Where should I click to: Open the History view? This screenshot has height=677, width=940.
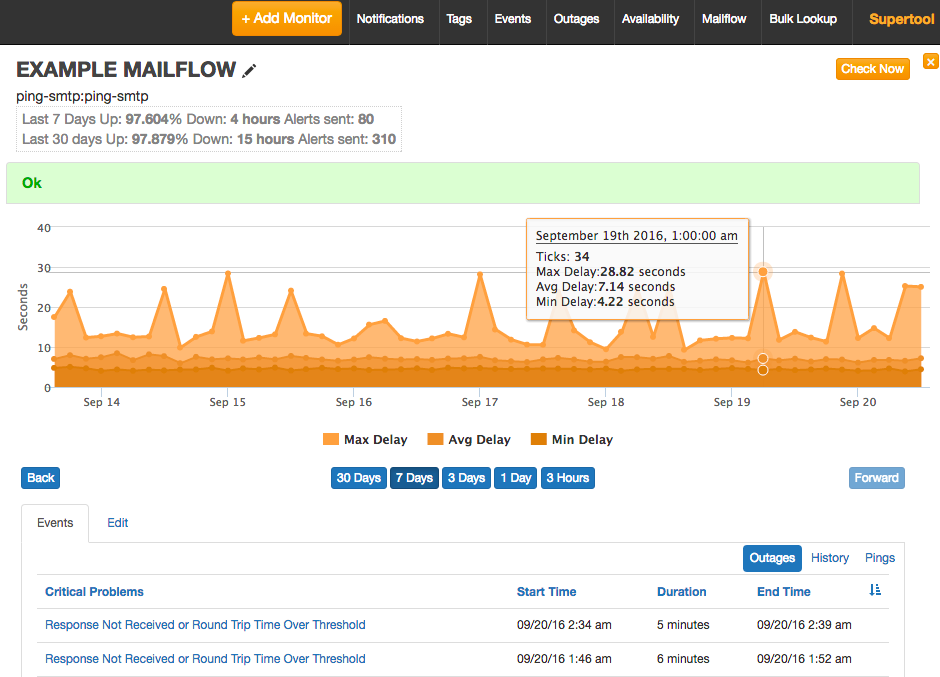coord(830,558)
